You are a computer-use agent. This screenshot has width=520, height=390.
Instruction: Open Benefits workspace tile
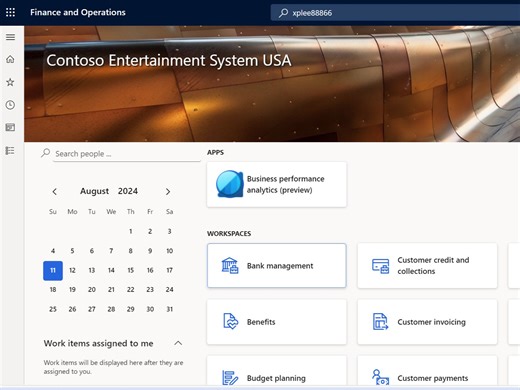point(277,322)
